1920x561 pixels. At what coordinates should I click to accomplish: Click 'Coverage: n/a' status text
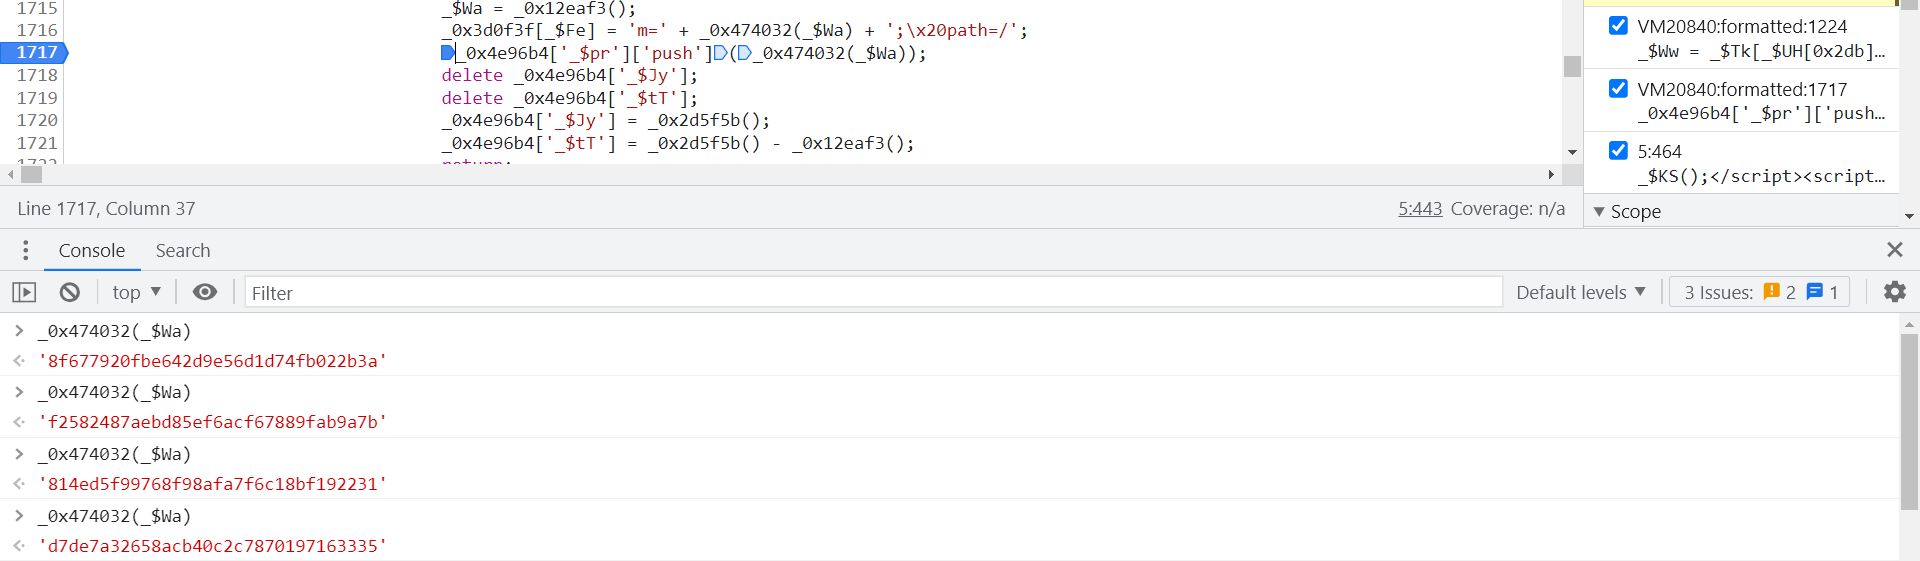pos(1508,208)
